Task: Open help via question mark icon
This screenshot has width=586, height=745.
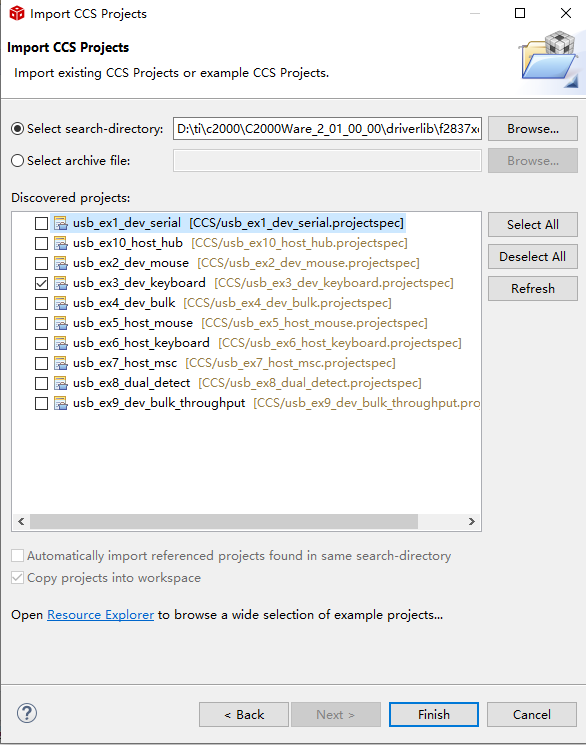Action: (x=27, y=713)
